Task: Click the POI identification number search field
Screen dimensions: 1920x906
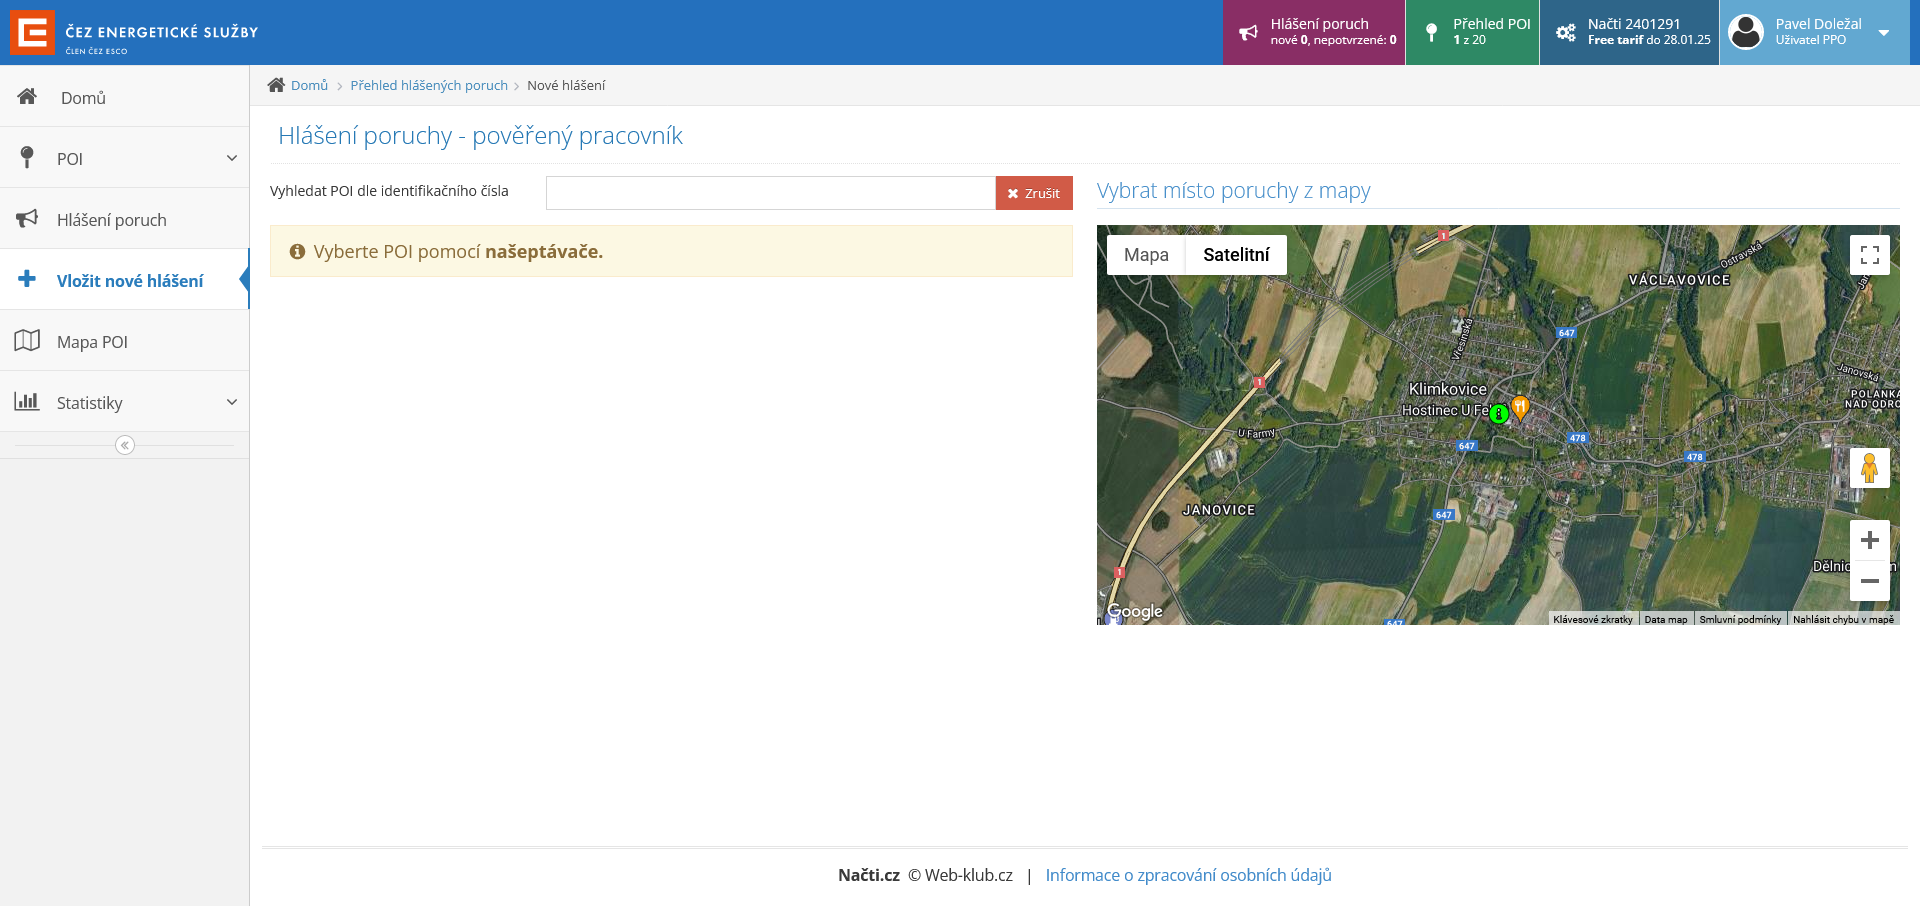Action: click(770, 193)
